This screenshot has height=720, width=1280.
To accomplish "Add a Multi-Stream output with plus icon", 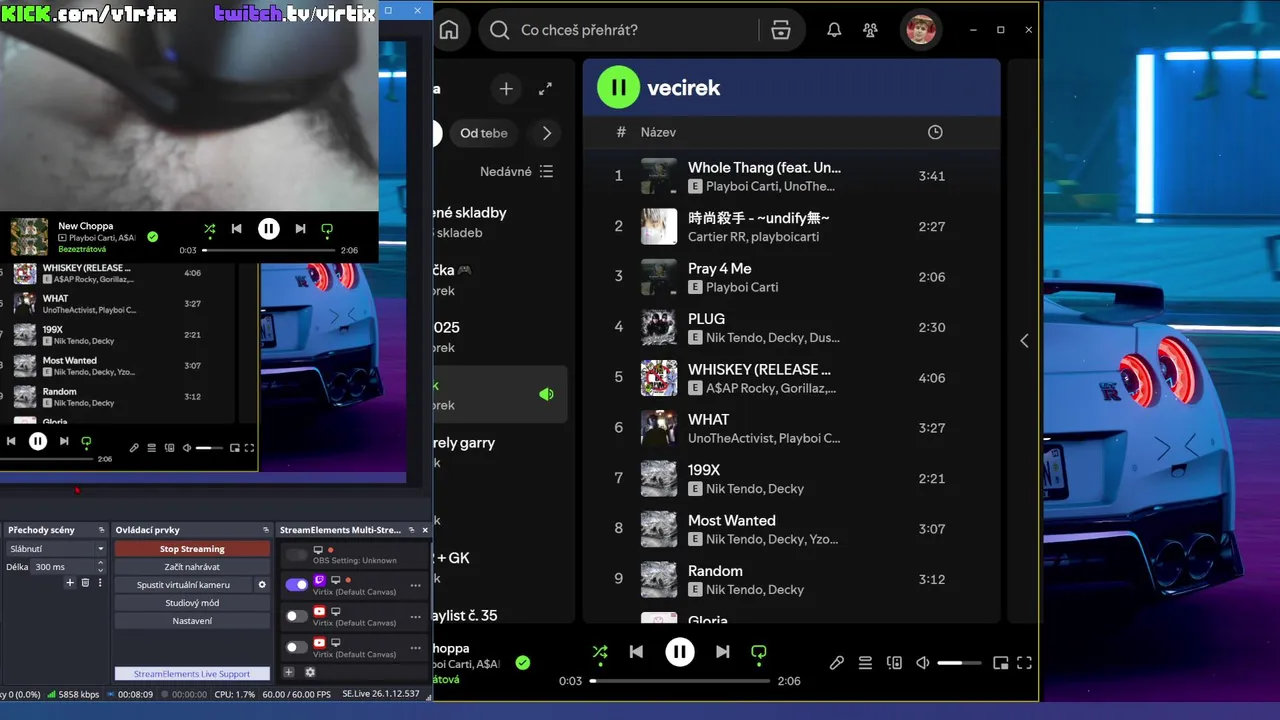I will pos(289,672).
